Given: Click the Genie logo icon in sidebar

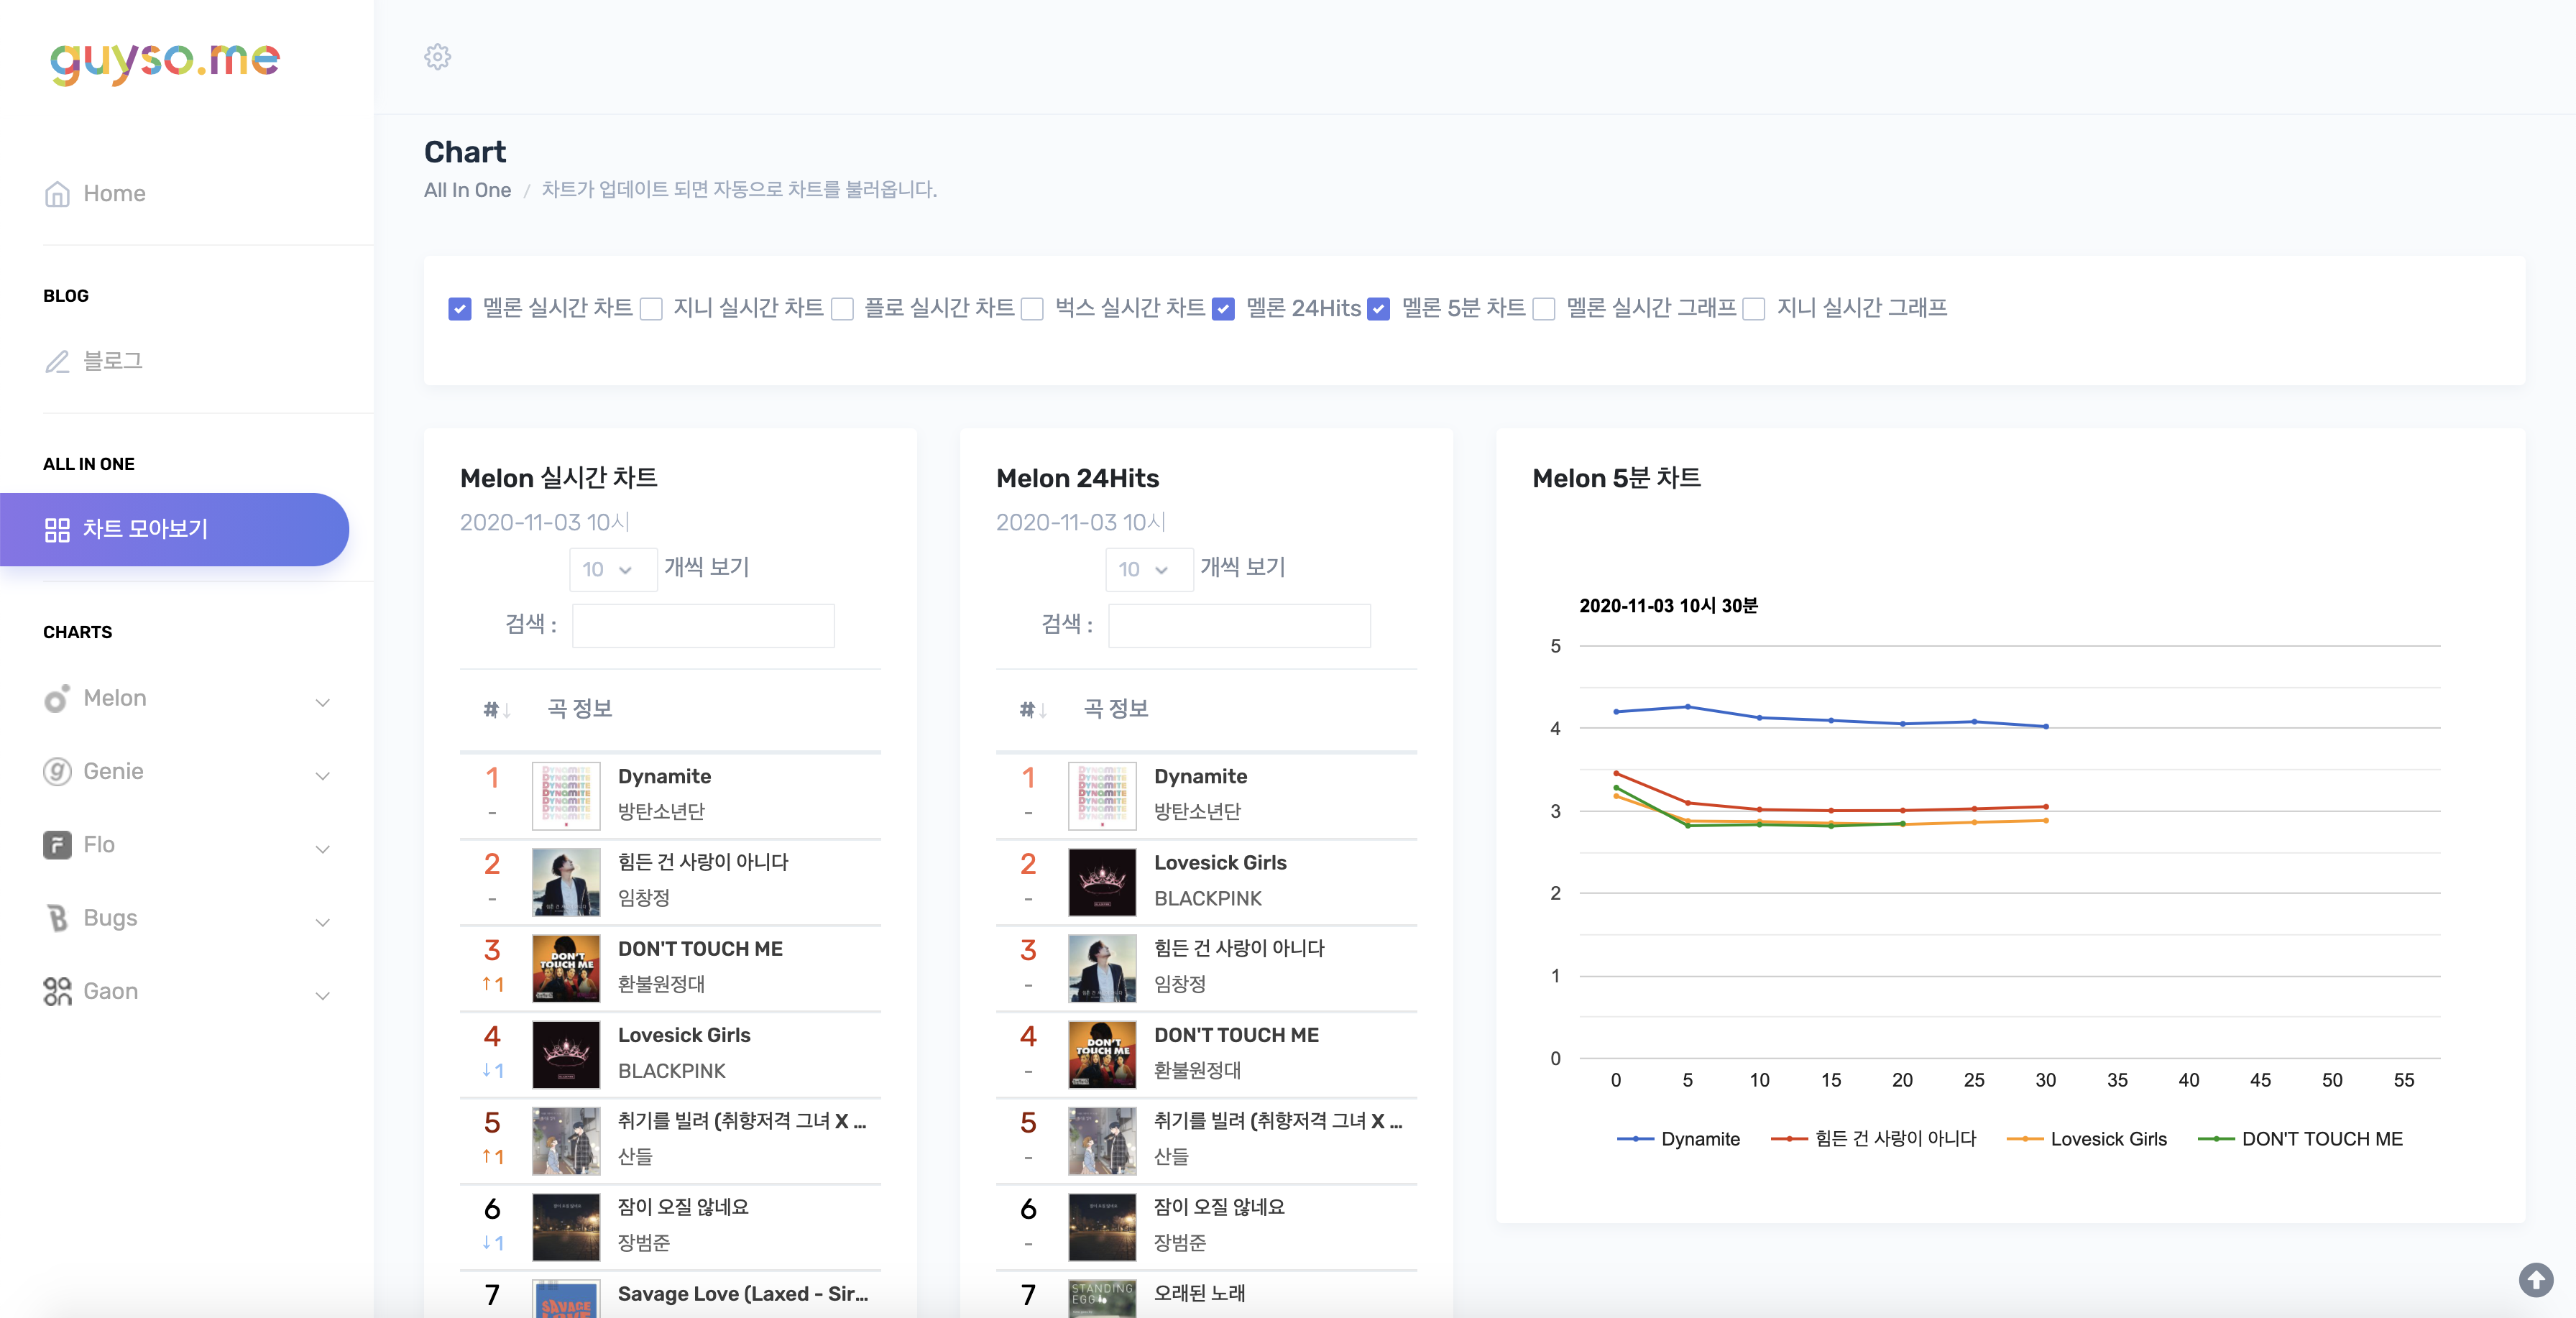Looking at the screenshot, I should coord(57,771).
